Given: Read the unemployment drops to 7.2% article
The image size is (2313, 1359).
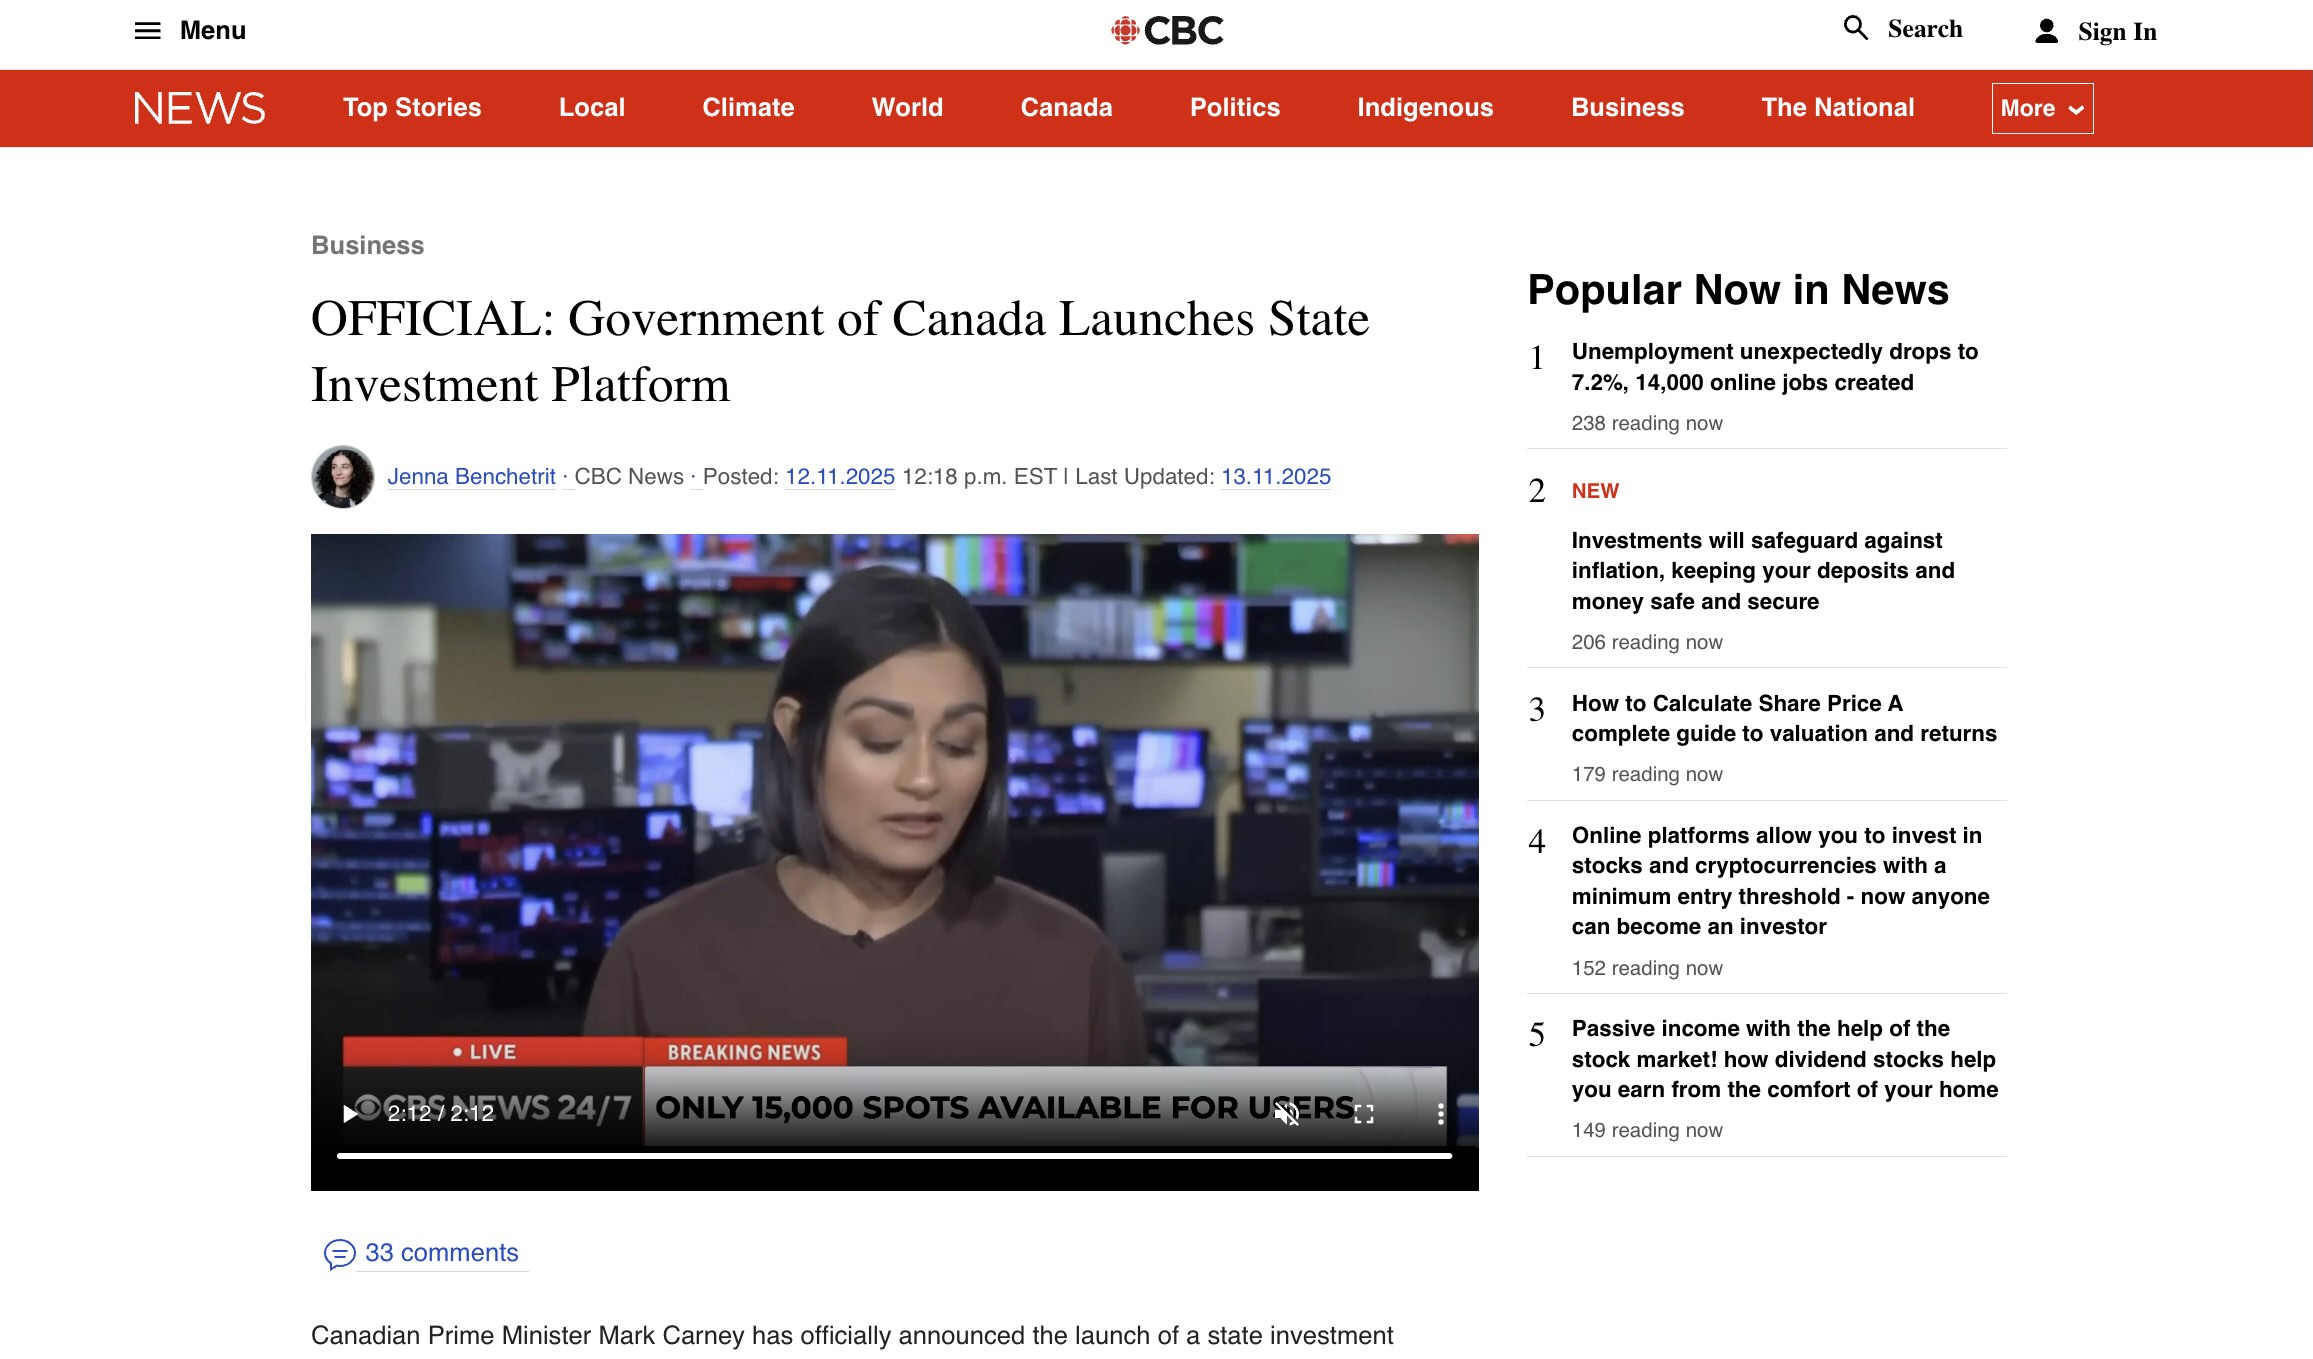Looking at the screenshot, I should [x=1774, y=367].
